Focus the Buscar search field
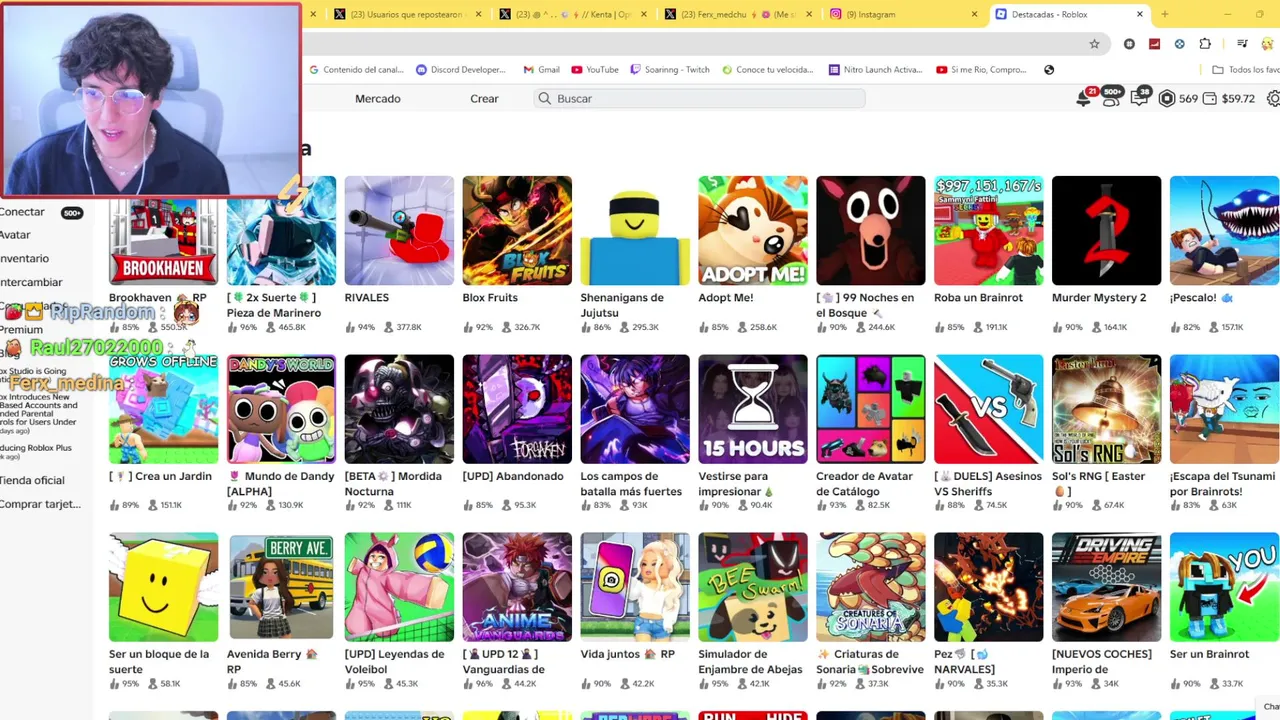The height and width of the screenshot is (720, 1280). click(x=699, y=98)
